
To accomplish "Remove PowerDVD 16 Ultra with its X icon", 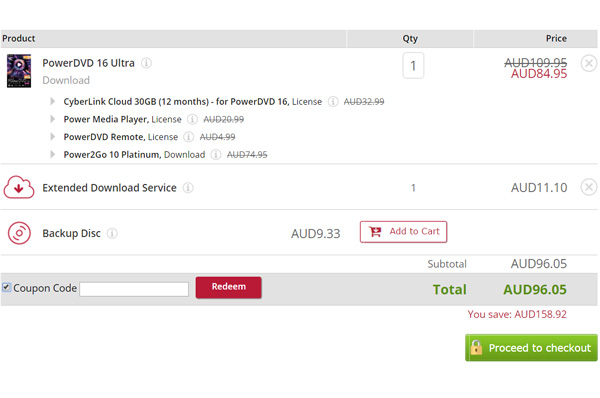I will pos(589,63).
